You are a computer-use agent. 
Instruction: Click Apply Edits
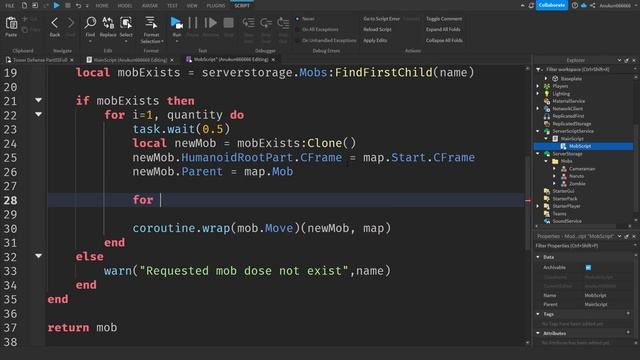[375, 40]
